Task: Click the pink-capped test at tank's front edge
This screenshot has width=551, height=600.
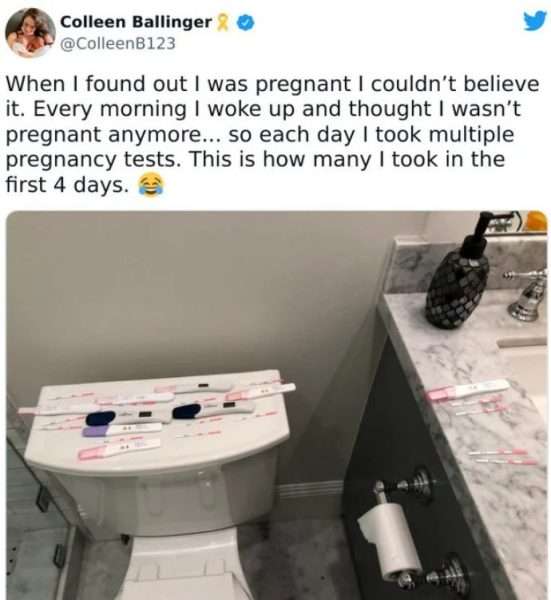Action: point(119,448)
